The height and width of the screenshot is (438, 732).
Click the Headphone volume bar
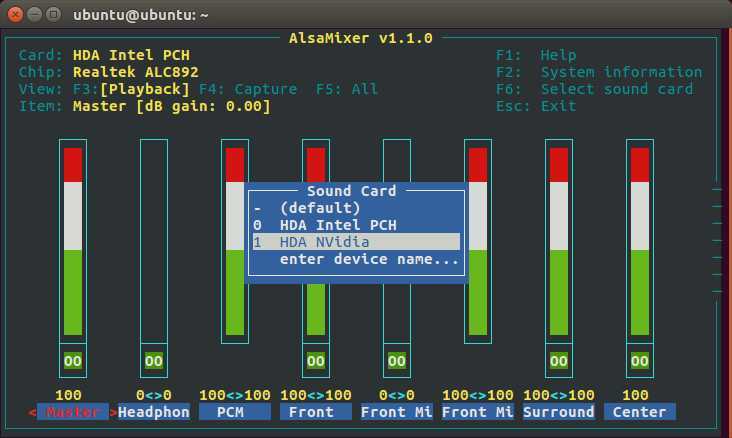(154, 241)
